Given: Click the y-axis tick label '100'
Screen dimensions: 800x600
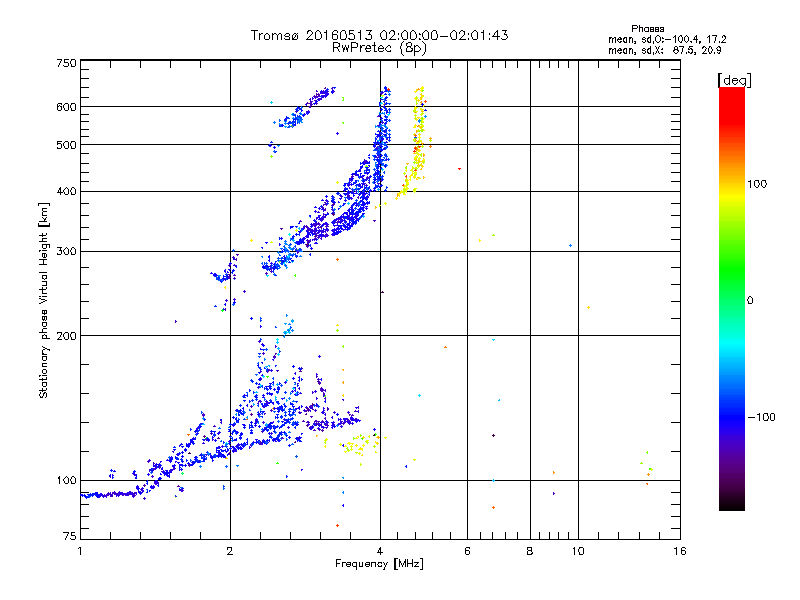Looking at the screenshot, I should click(x=66, y=480).
